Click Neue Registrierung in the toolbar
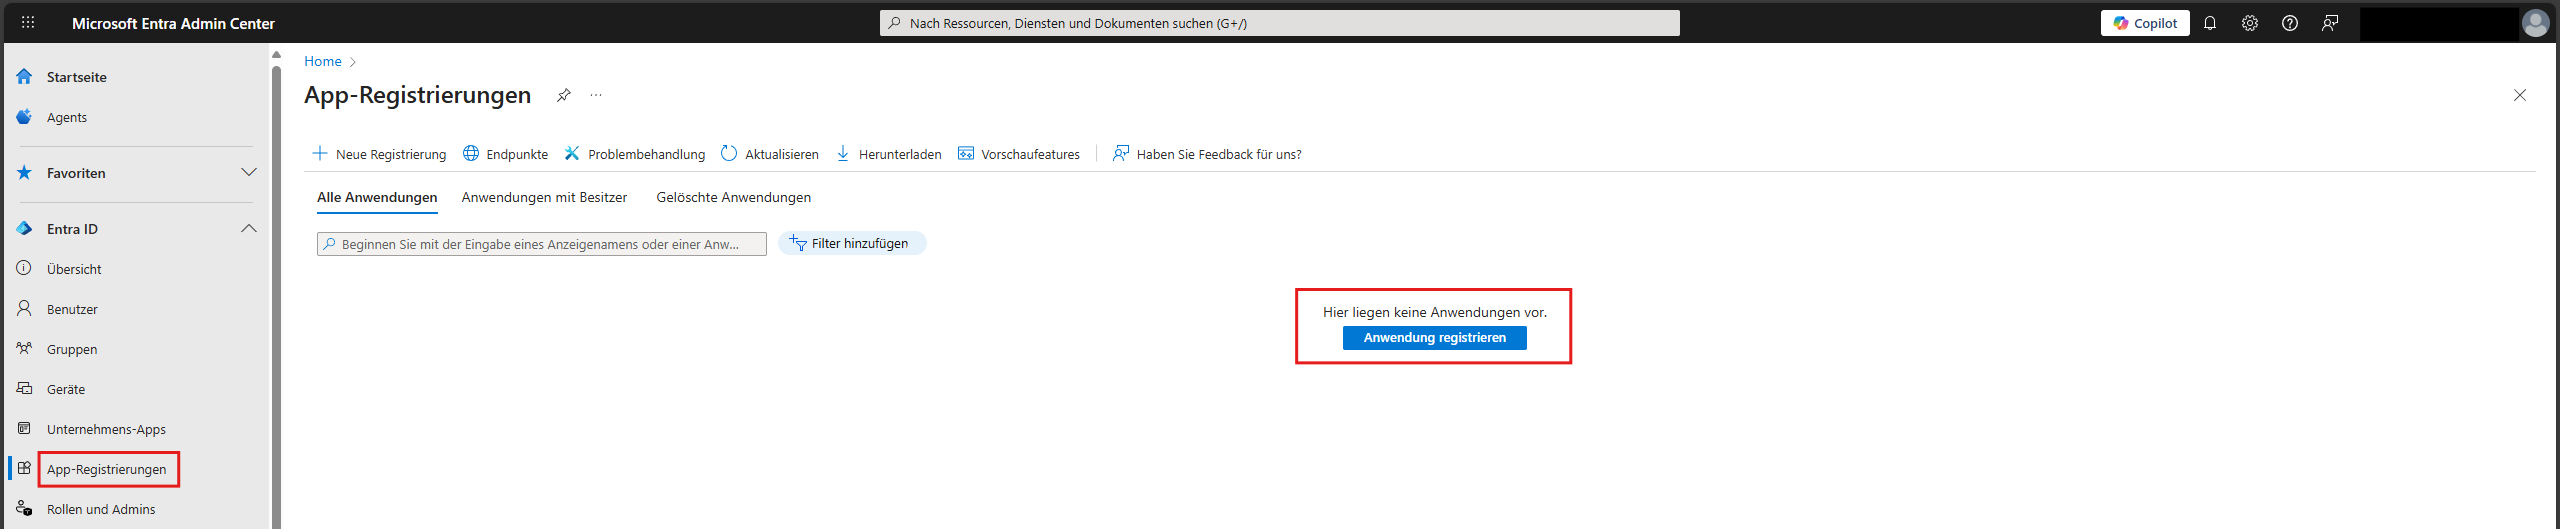2560x529 pixels. click(379, 154)
